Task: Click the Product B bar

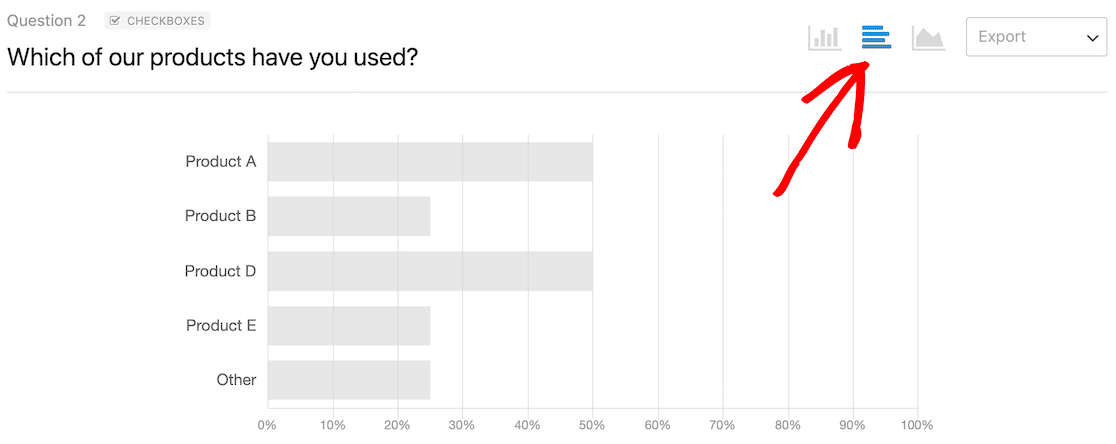Action: pos(349,216)
